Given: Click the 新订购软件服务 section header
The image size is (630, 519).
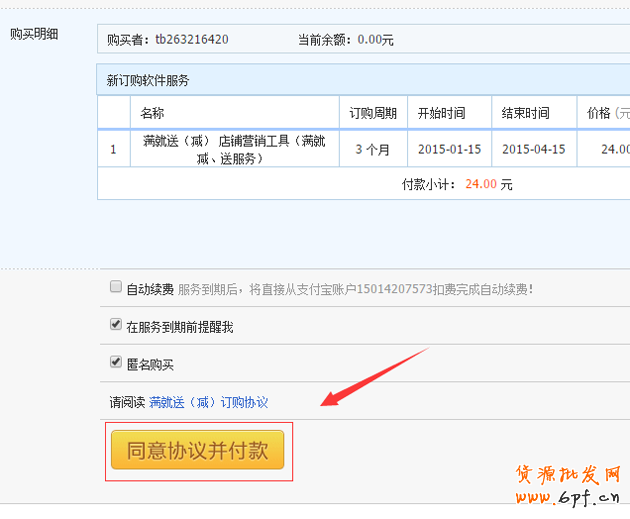Looking at the screenshot, I should click(148, 80).
